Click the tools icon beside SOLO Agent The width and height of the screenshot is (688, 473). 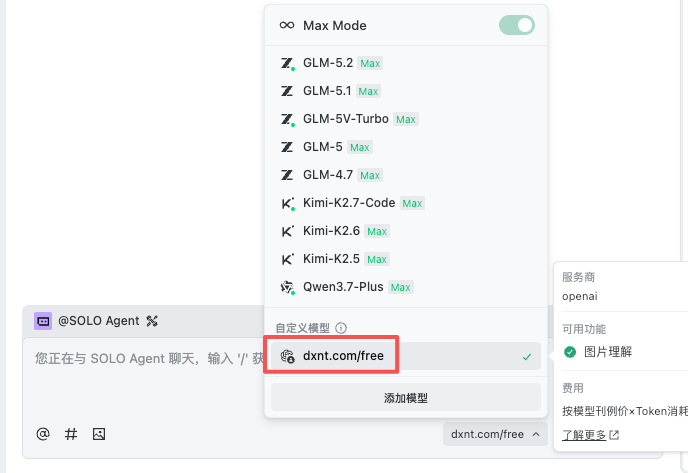point(152,321)
